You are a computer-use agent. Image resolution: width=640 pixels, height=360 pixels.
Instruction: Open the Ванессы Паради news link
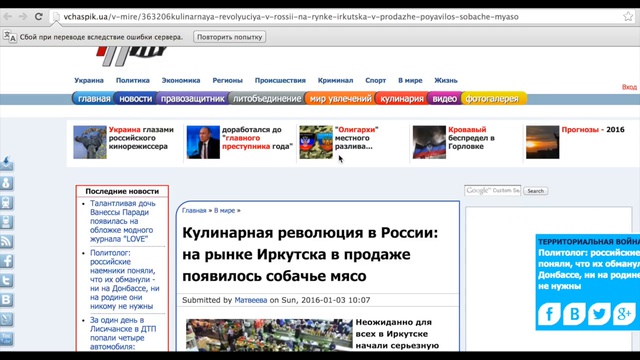coord(122,221)
